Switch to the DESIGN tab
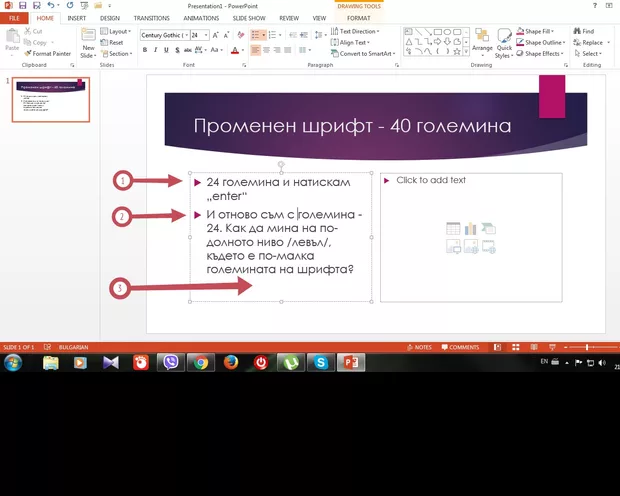Screen dimensions: 620x496 pos(110,18)
